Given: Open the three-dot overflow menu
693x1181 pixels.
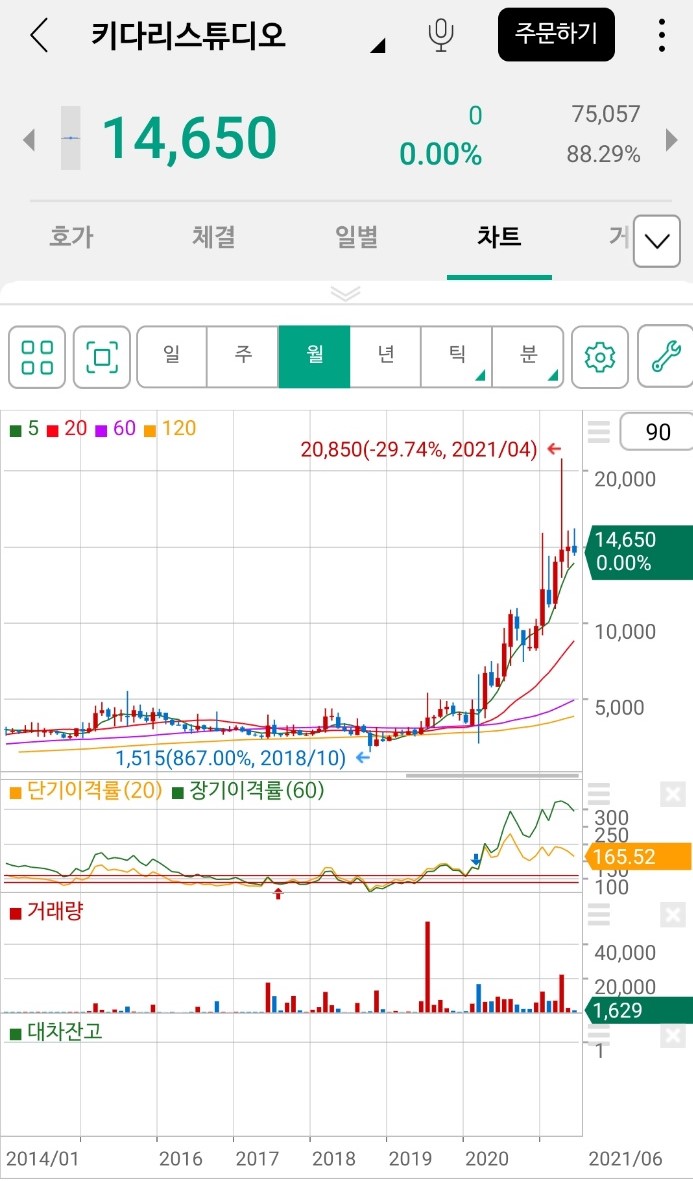Looking at the screenshot, I should 661,35.
